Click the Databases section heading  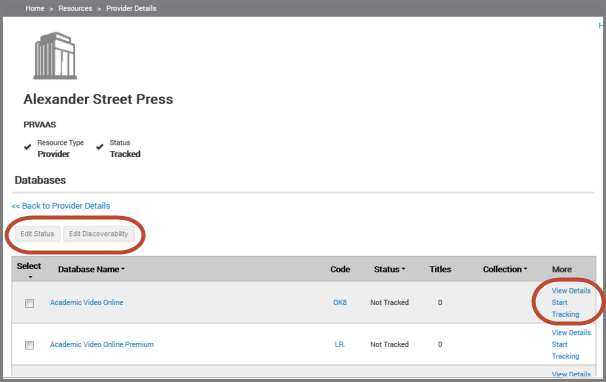pyautogui.click(x=40, y=180)
